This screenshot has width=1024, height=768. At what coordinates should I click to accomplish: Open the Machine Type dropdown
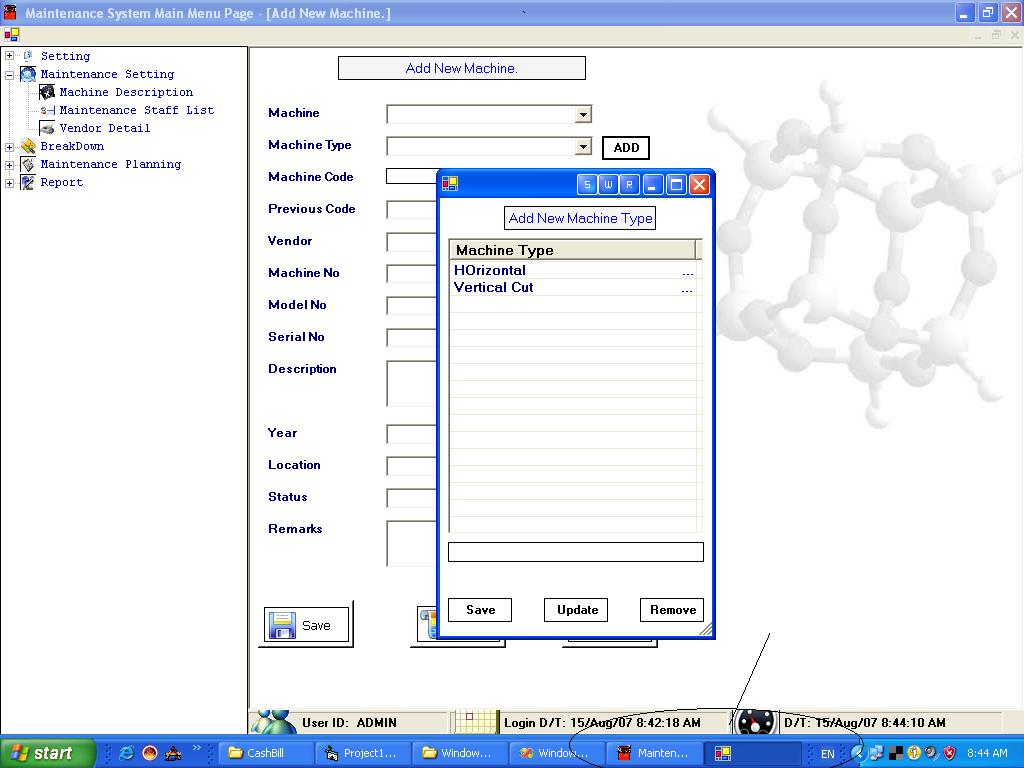coord(583,147)
